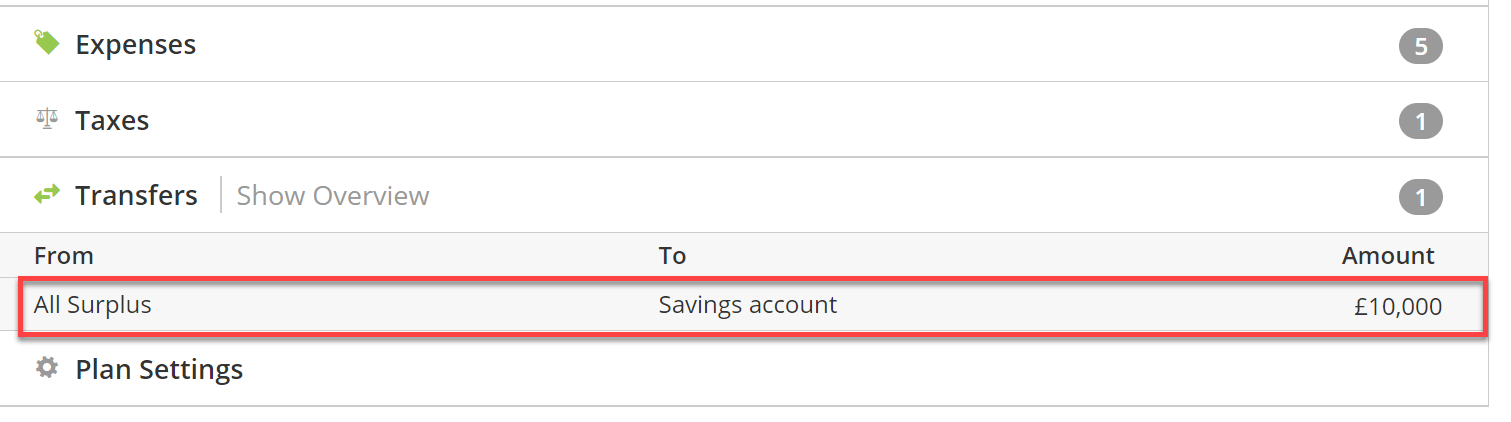
Task: Click the Savings account destination cell
Action: point(747,305)
